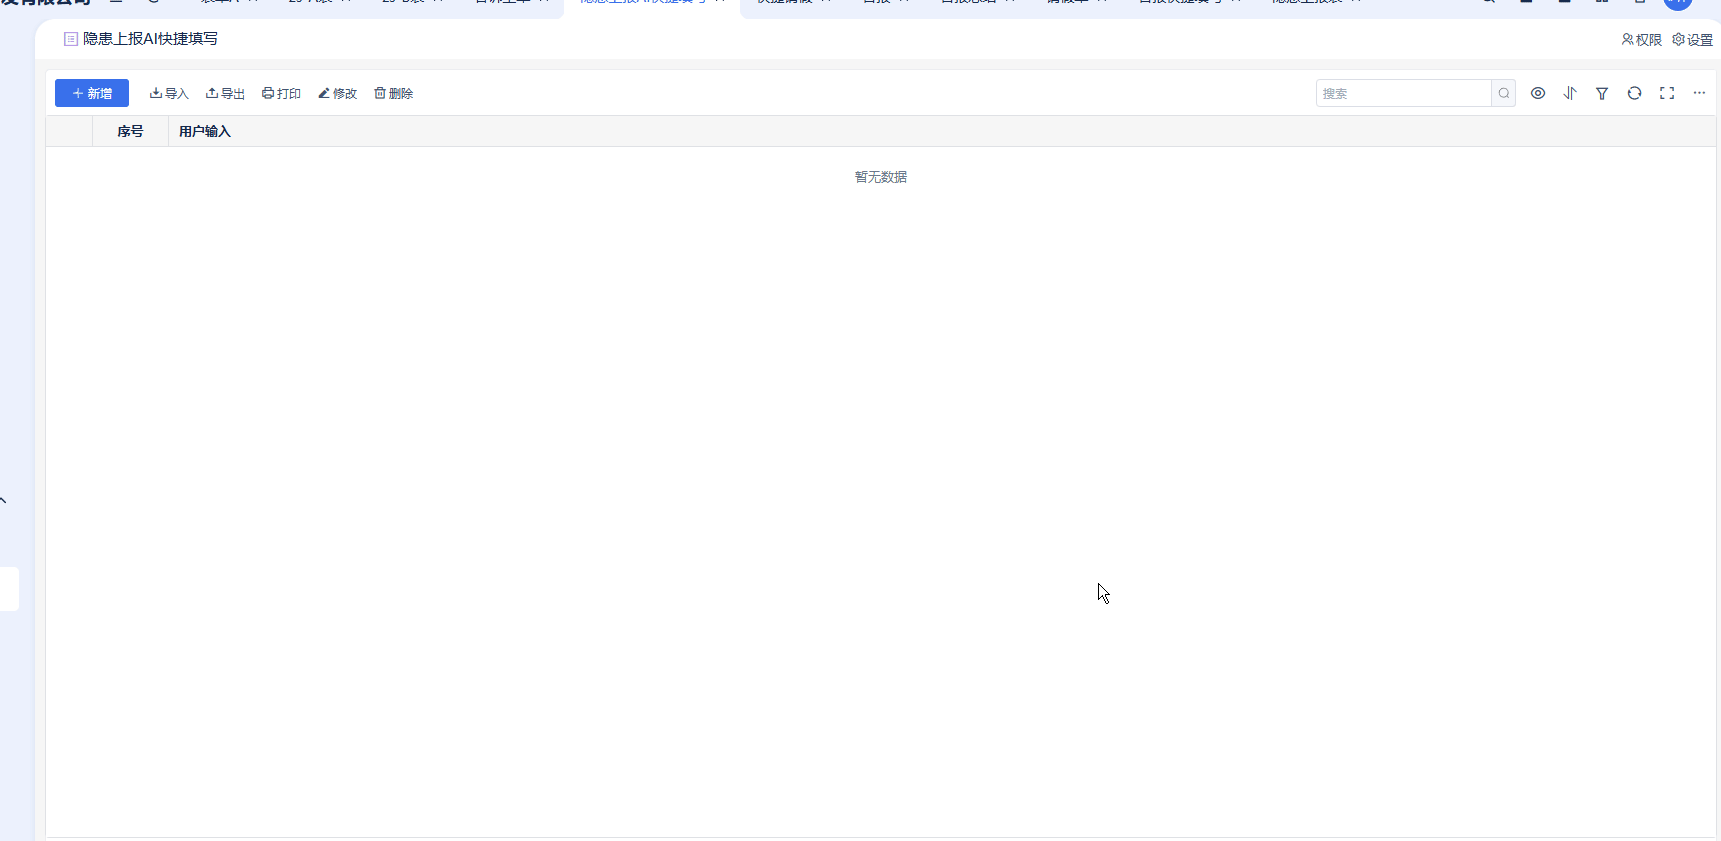Refresh the table with circular arrows icon
The height and width of the screenshot is (841, 1721).
point(1634,93)
